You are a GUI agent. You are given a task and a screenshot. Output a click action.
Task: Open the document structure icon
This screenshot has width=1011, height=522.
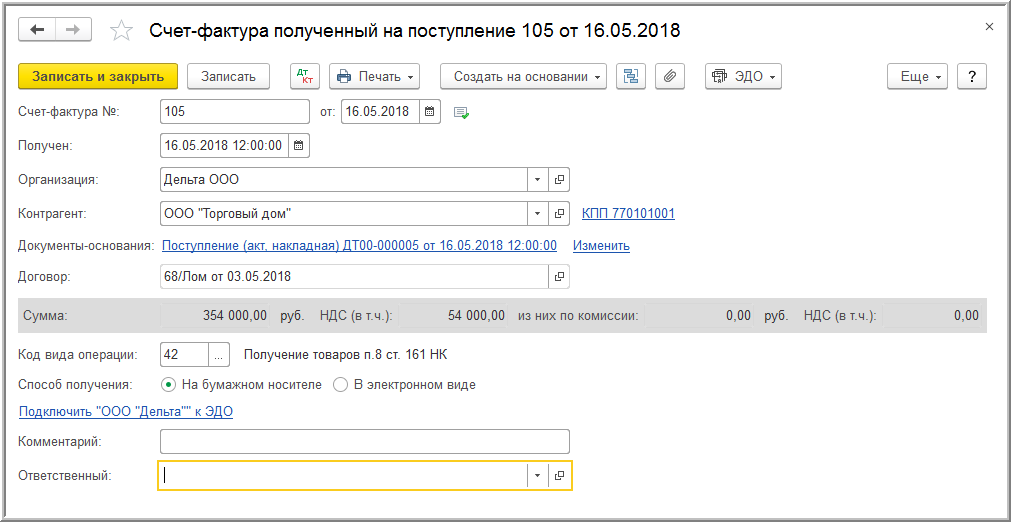[x=630, y=77]
